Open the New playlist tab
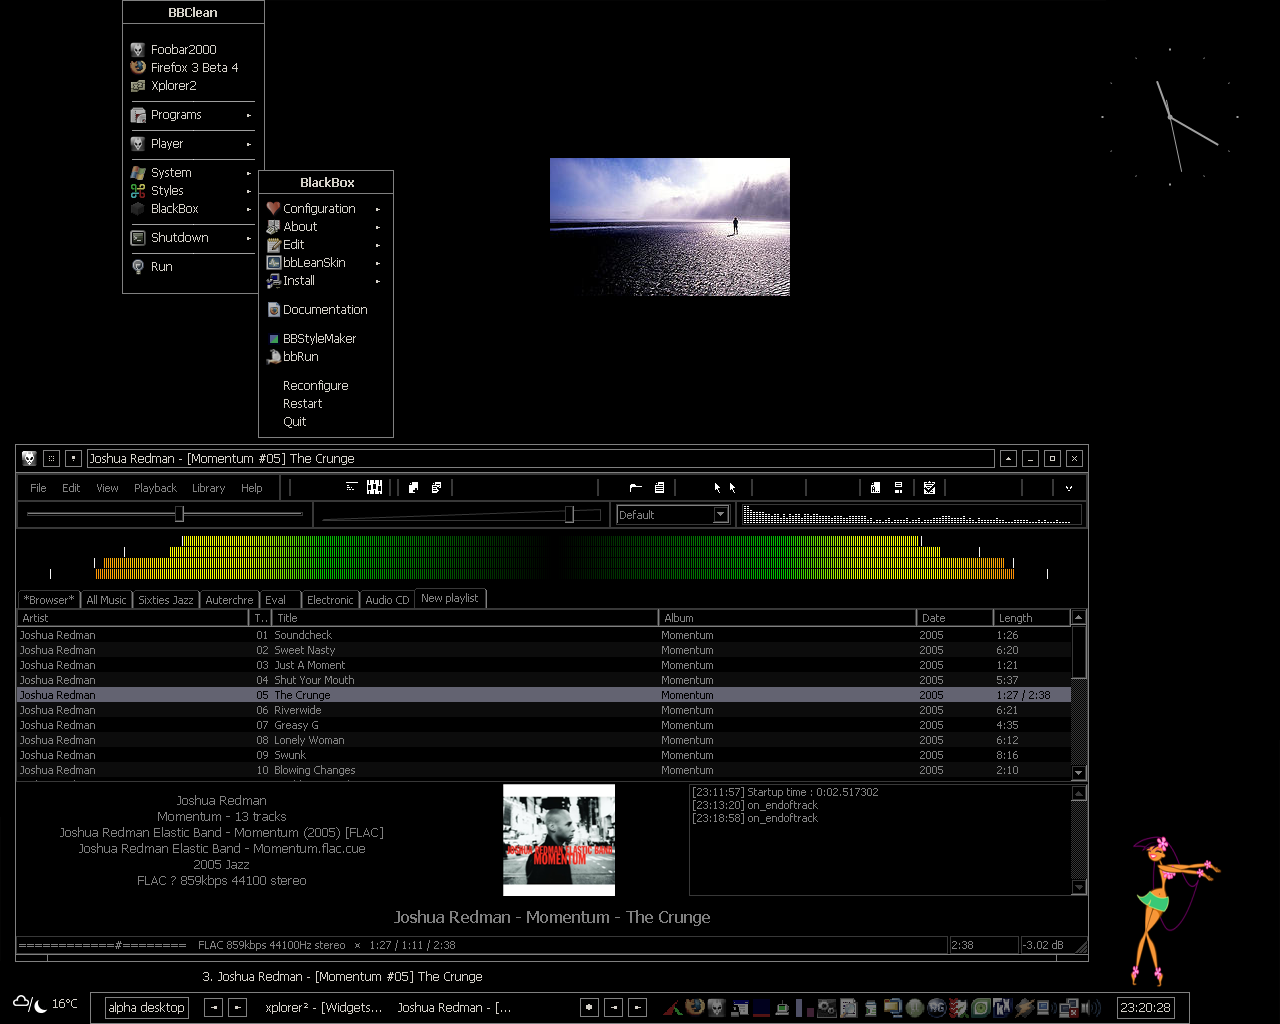 click(450, 598)
